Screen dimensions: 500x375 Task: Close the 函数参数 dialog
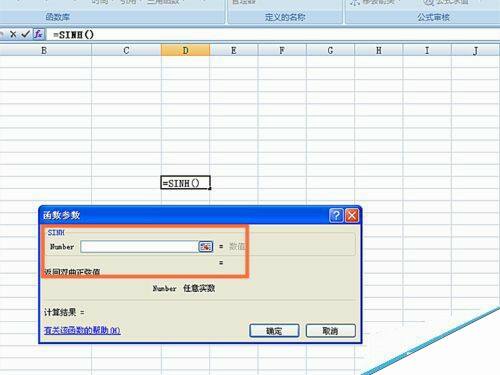click(x=352, y=215)
